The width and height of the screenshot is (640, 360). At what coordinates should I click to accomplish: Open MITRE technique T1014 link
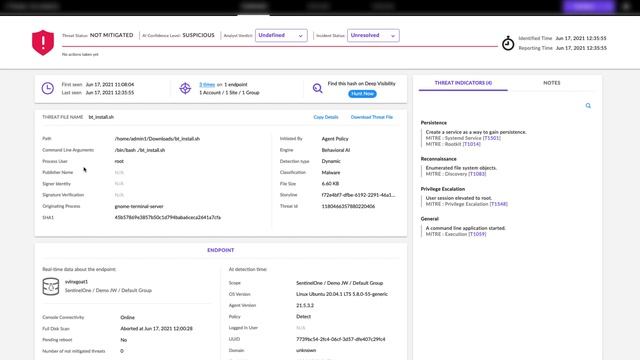click(x=471, y=144)
